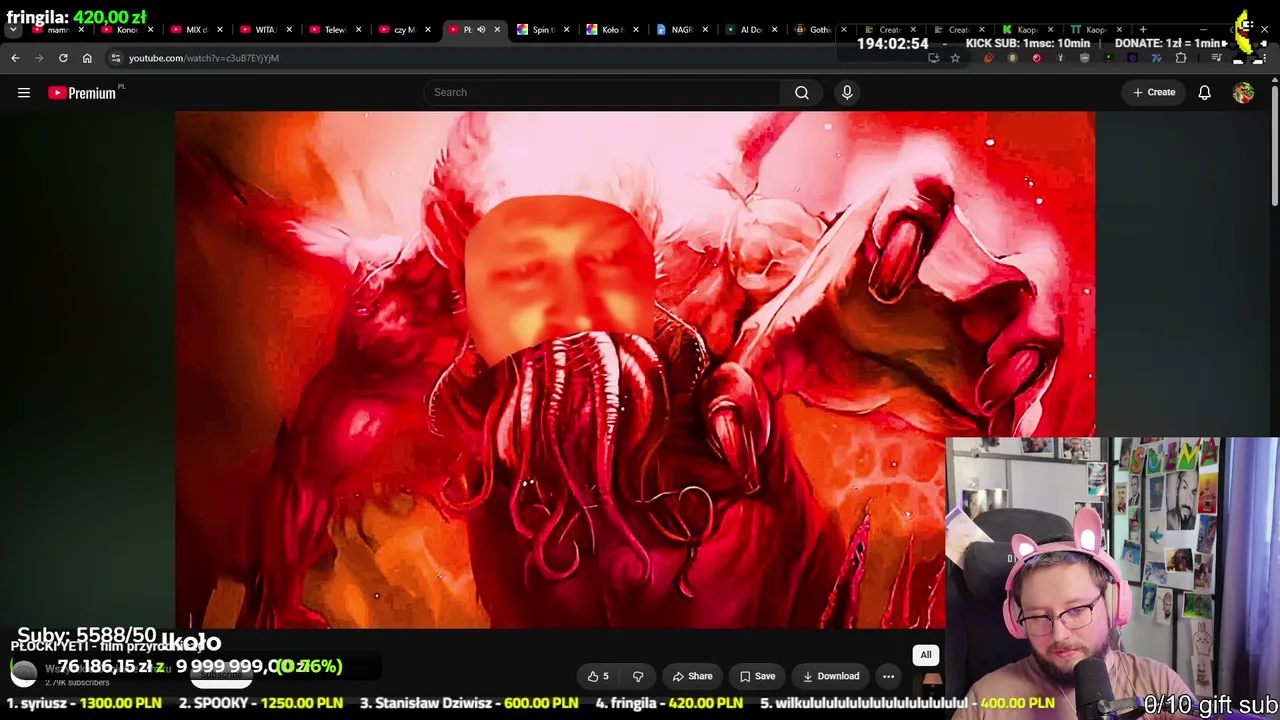The height and width of the screenshot is (720, 1280).
Task: Open the media control button in toolbar
Action: [1216, 58]
